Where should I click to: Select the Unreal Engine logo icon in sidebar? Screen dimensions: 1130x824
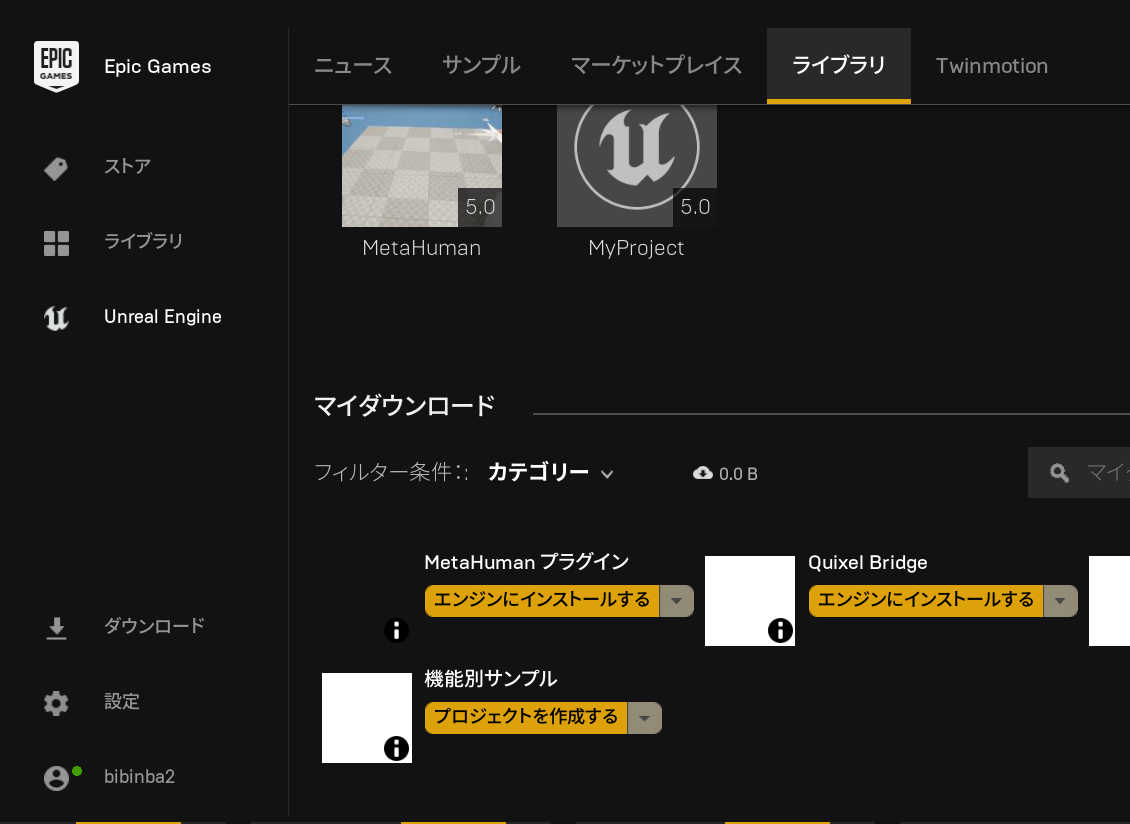(x=56, y=318)
